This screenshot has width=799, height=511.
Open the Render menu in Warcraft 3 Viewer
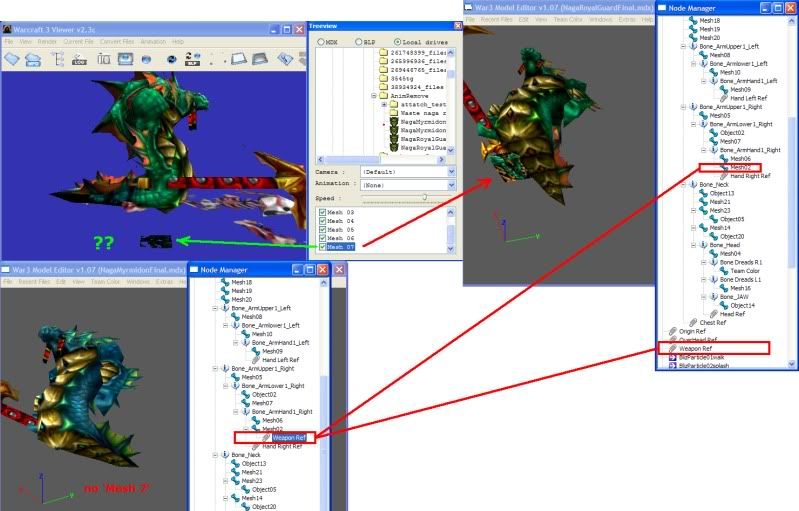click(47, 42)
